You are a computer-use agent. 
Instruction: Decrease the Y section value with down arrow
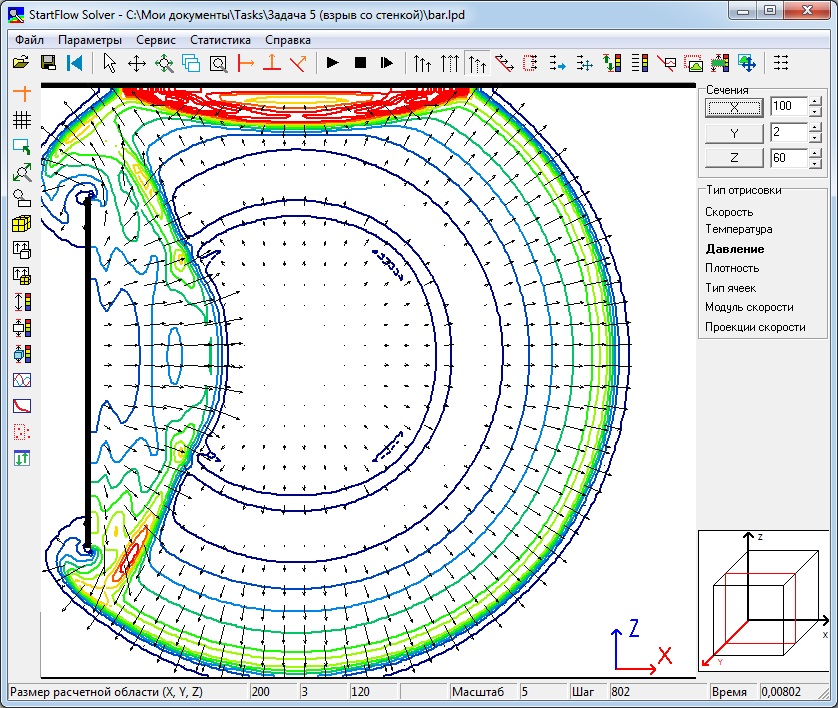point(814,137)
